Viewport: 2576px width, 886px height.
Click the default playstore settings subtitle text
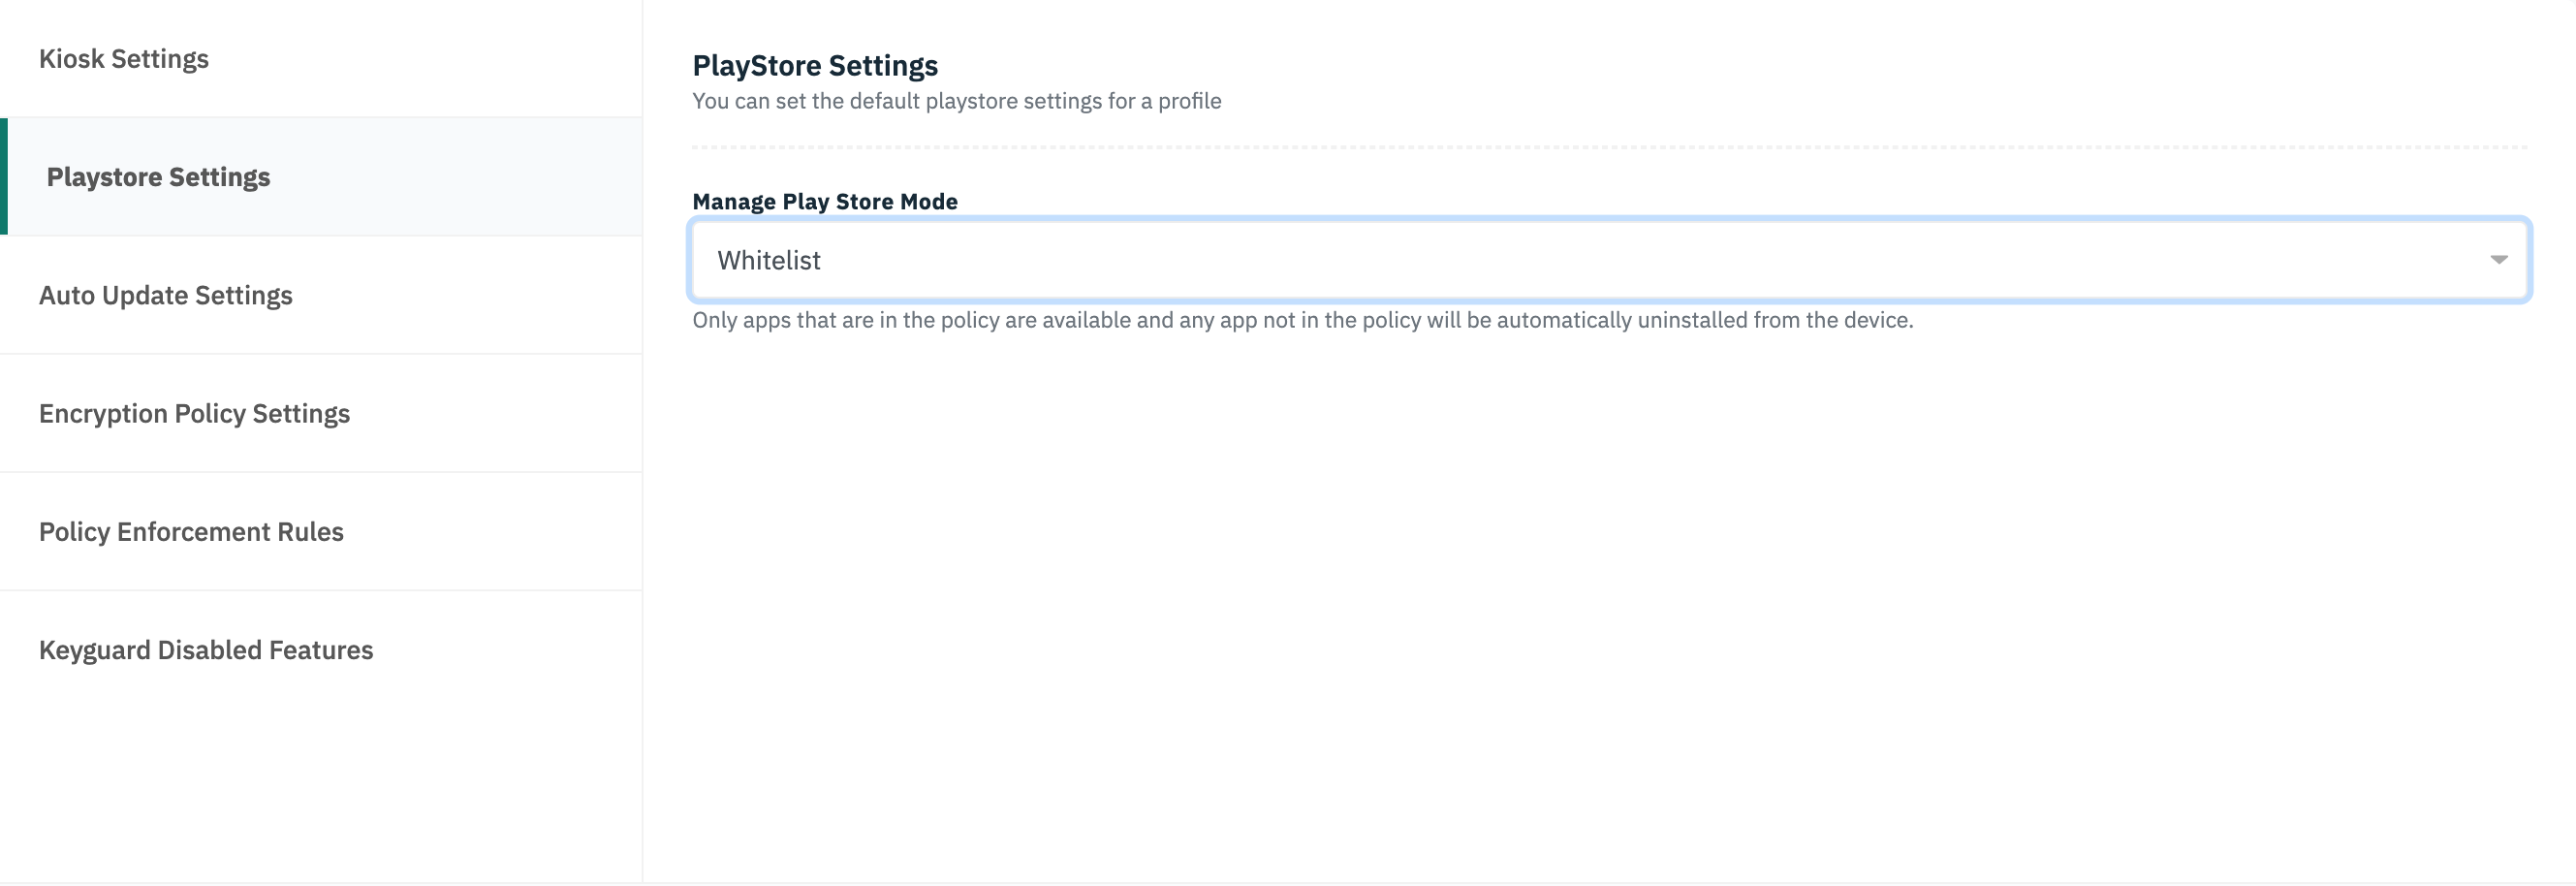point(956,101)
